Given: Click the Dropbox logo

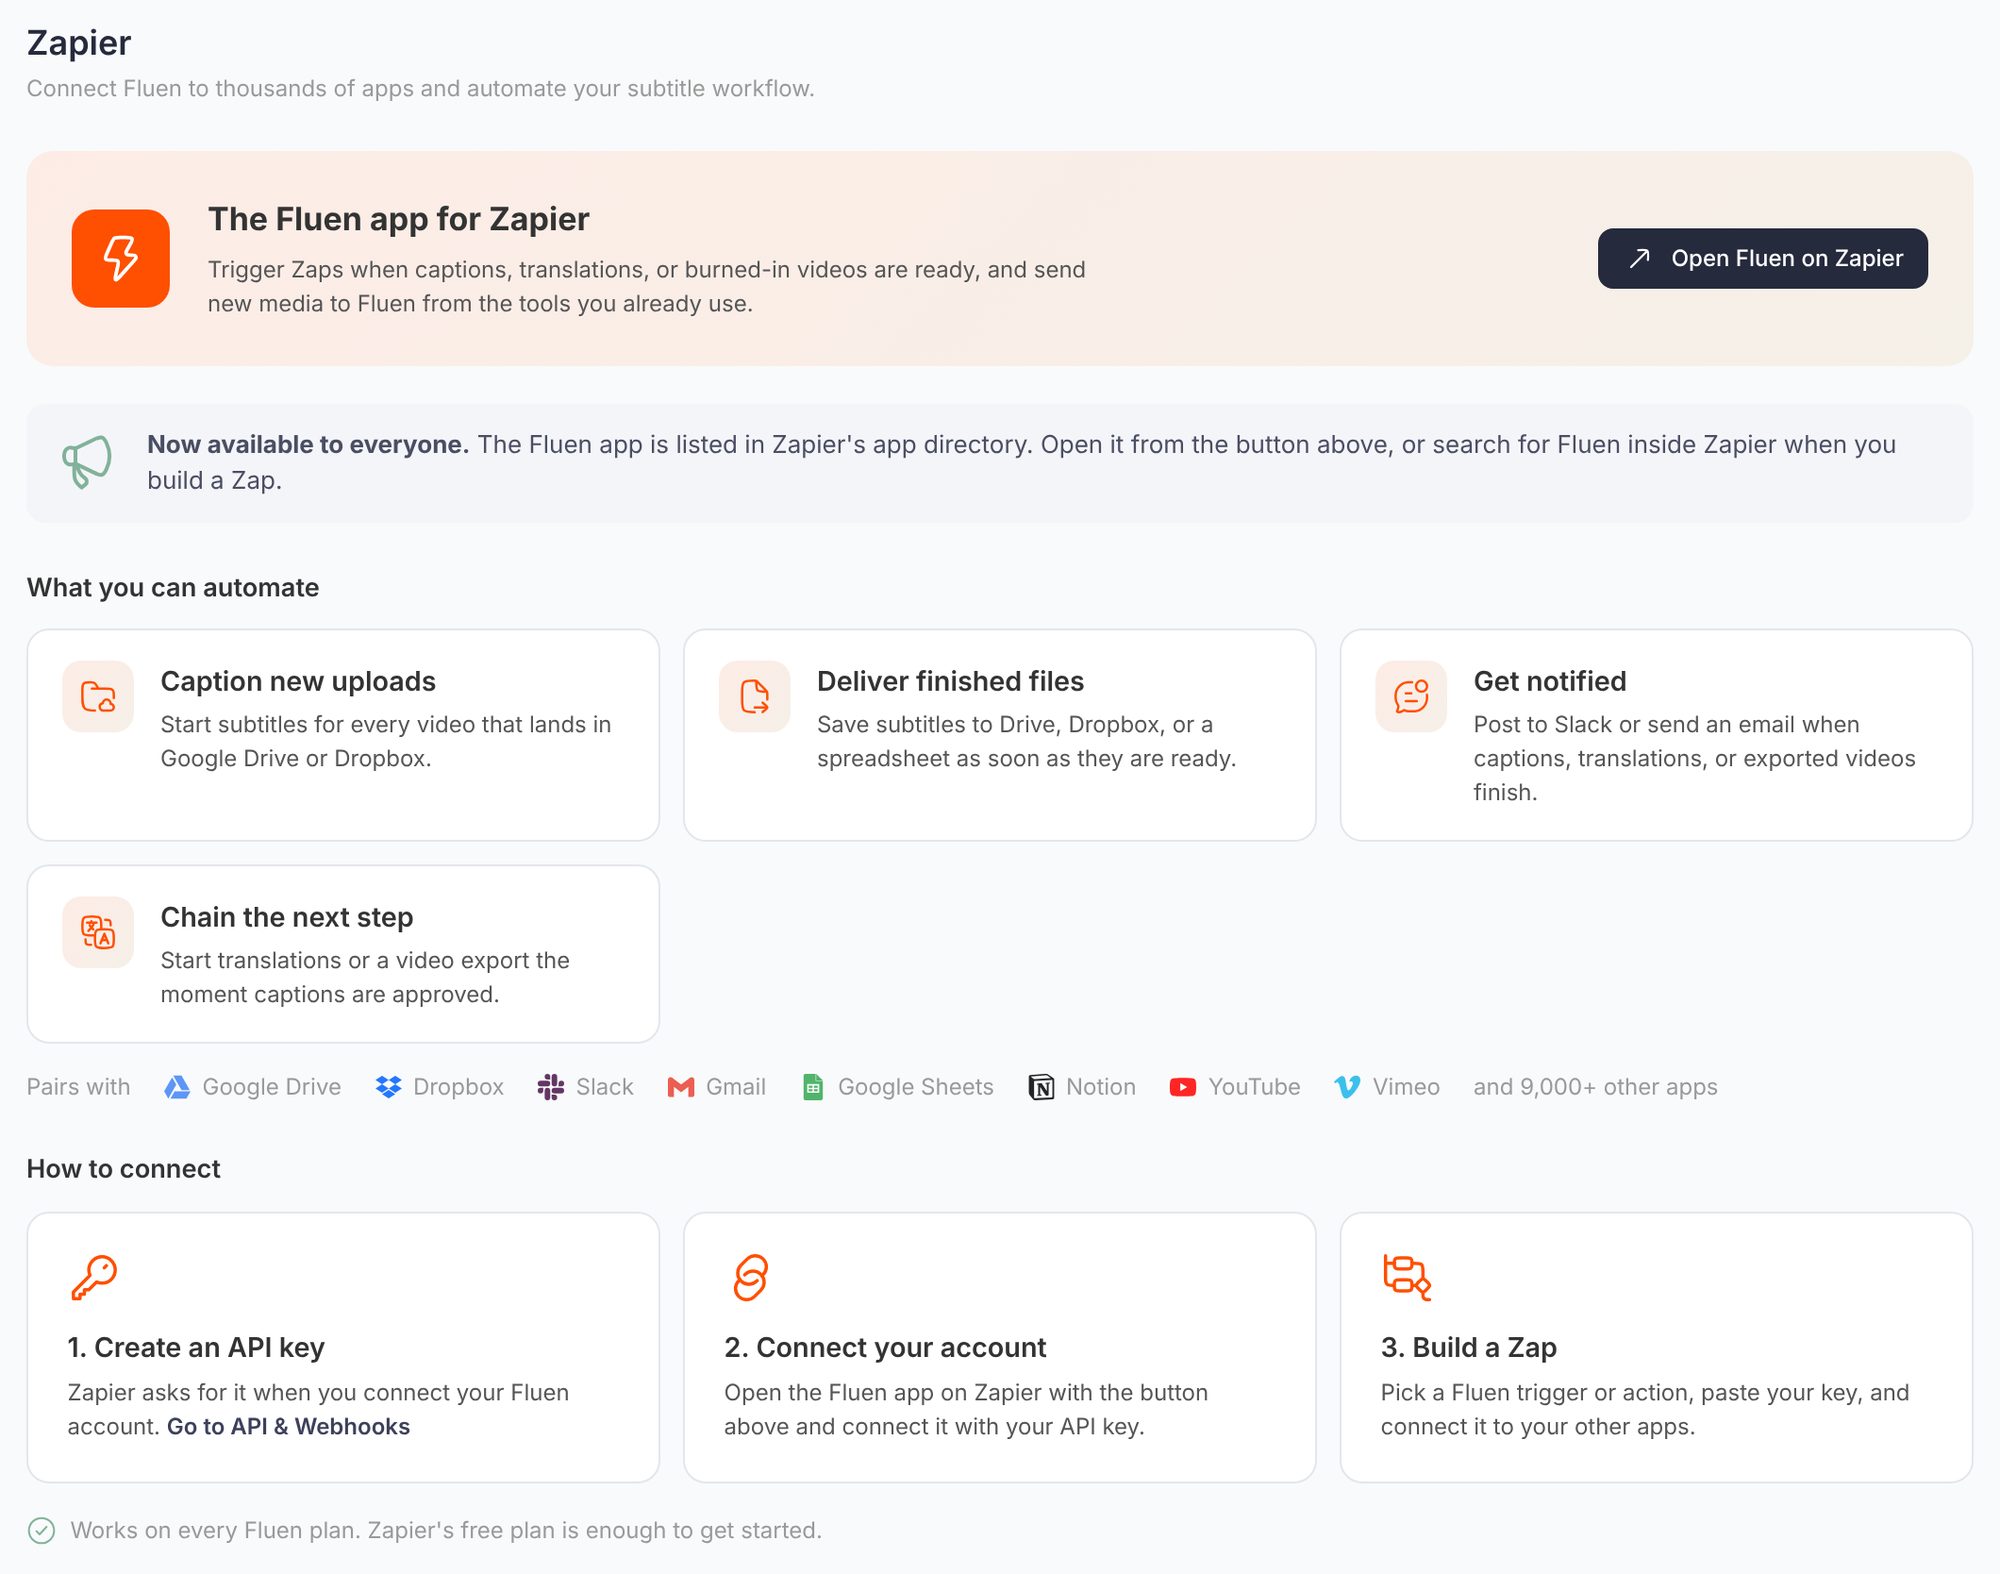Looking at the screenshot, I should (x=388, y=1087).
